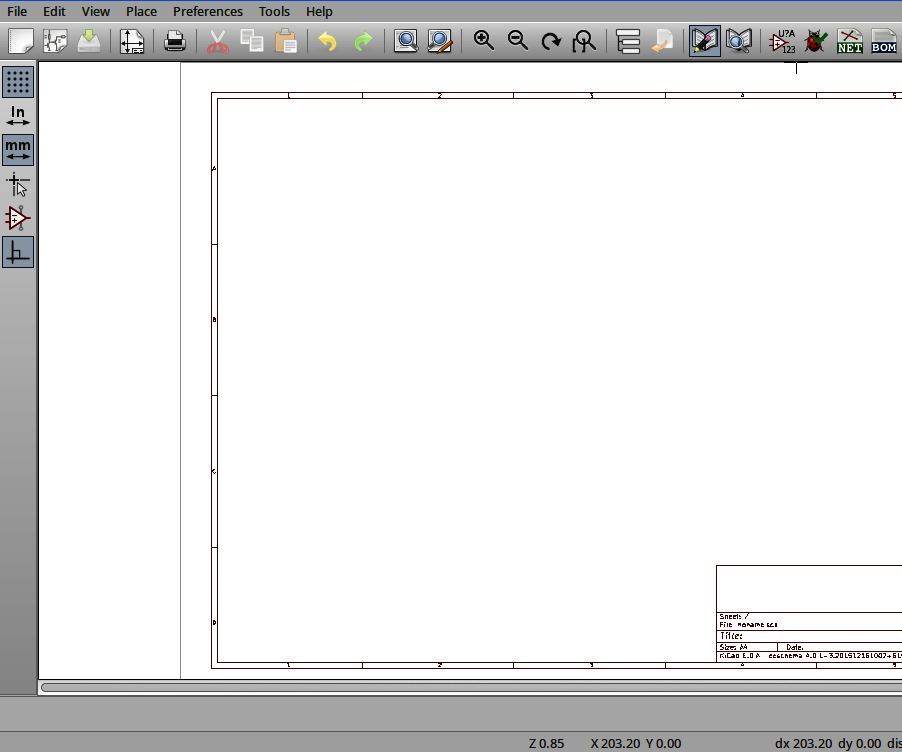Click the 'Size: A4' title block text
Viewport: 902px width, 752px height.
[x=733, y=647]
